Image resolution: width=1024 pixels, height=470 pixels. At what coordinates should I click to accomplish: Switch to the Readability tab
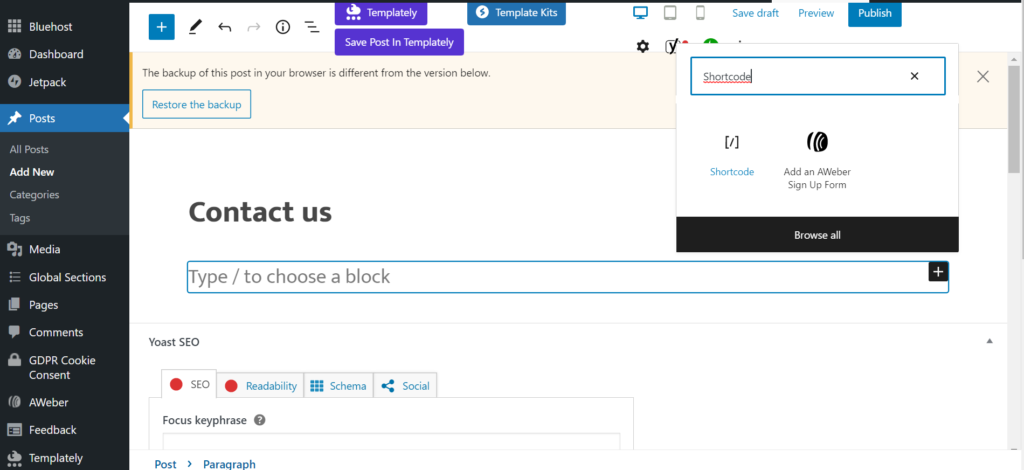pos(261,386)
